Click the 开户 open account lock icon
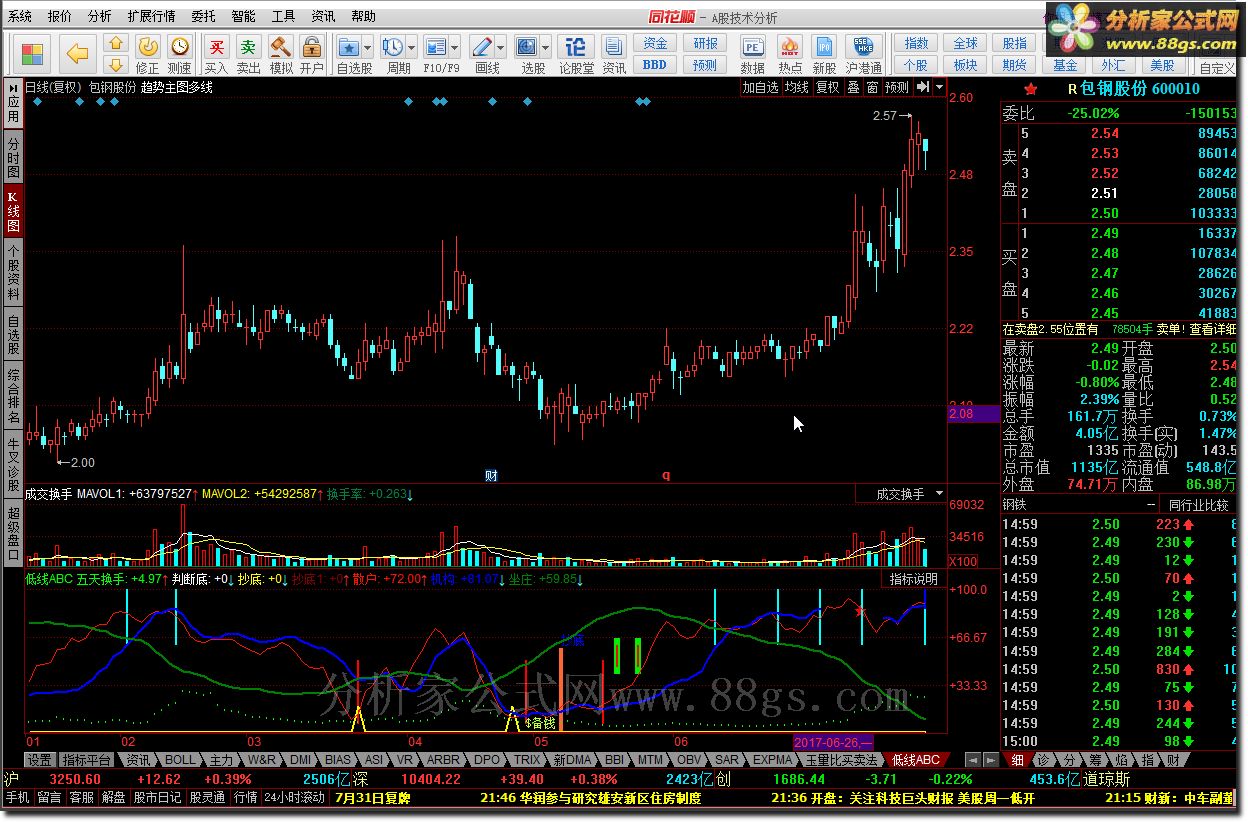The width and height of the screenshot is (1248, 822). point(312,54)
